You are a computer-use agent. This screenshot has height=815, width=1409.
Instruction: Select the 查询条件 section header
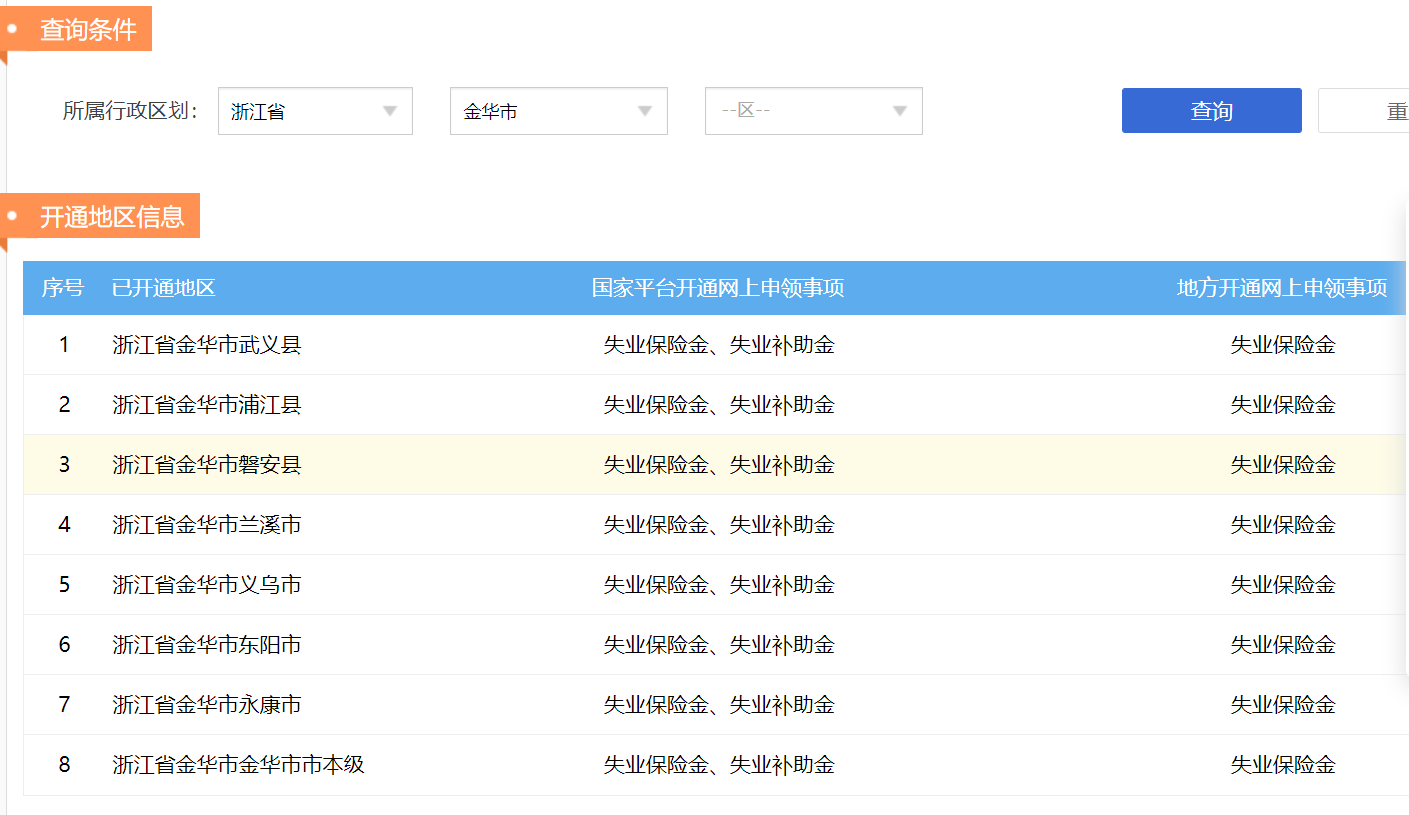point(88,30)
